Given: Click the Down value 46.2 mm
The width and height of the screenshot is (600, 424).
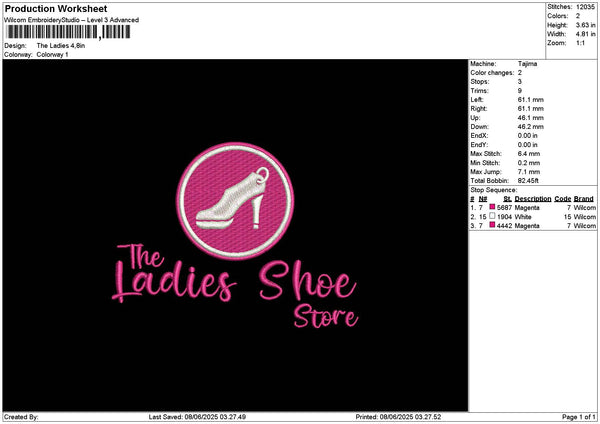Looking at the screenshot, I should [x=530, y=127].
